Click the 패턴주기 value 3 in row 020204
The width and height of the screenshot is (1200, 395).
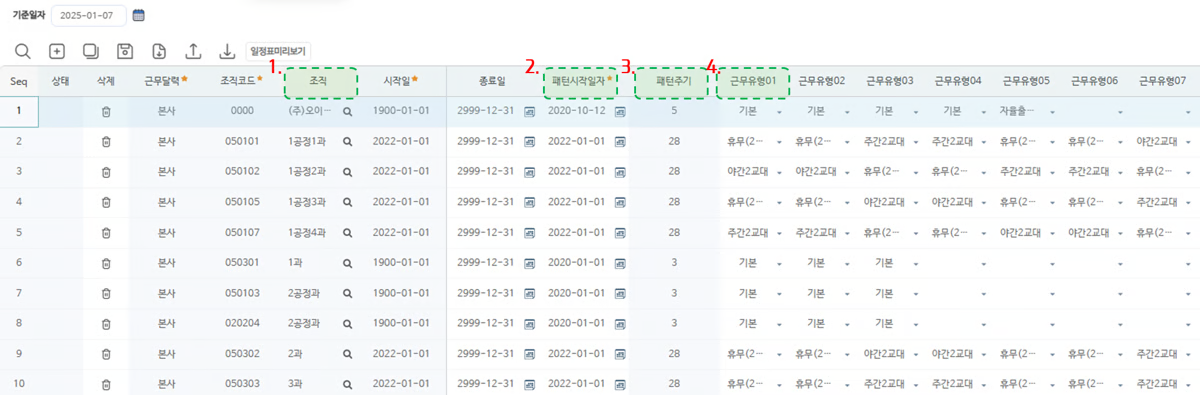point(674,323)
